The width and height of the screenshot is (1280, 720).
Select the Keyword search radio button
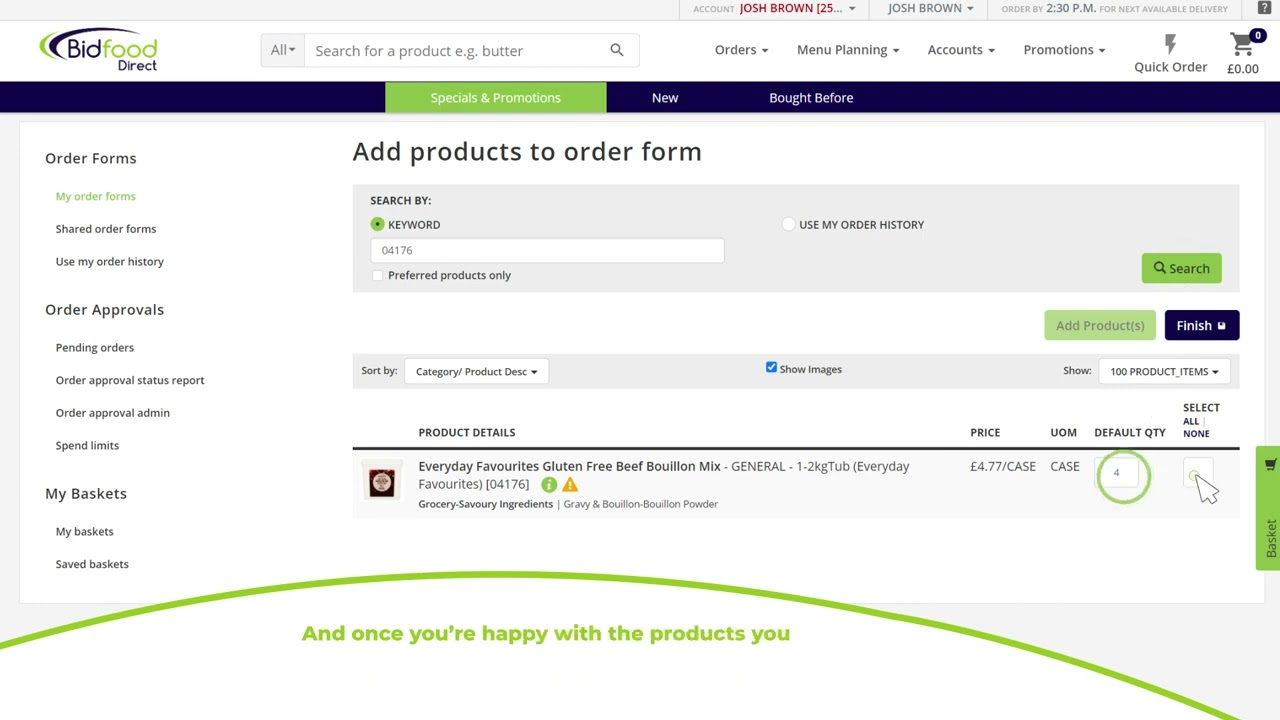coord(377,224)
